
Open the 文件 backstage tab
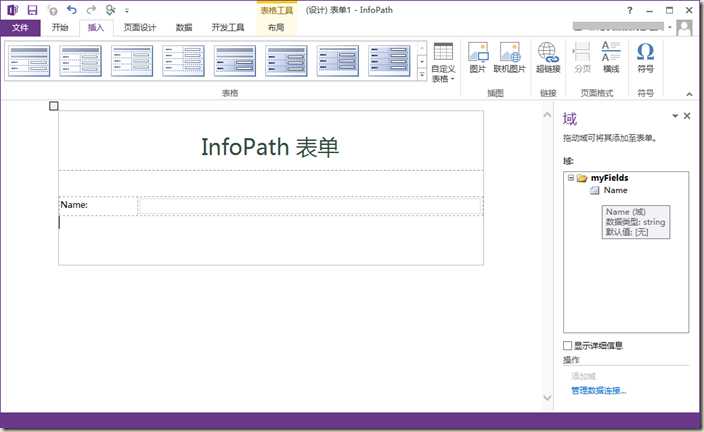pyautogui.click(x=20, y=28)
